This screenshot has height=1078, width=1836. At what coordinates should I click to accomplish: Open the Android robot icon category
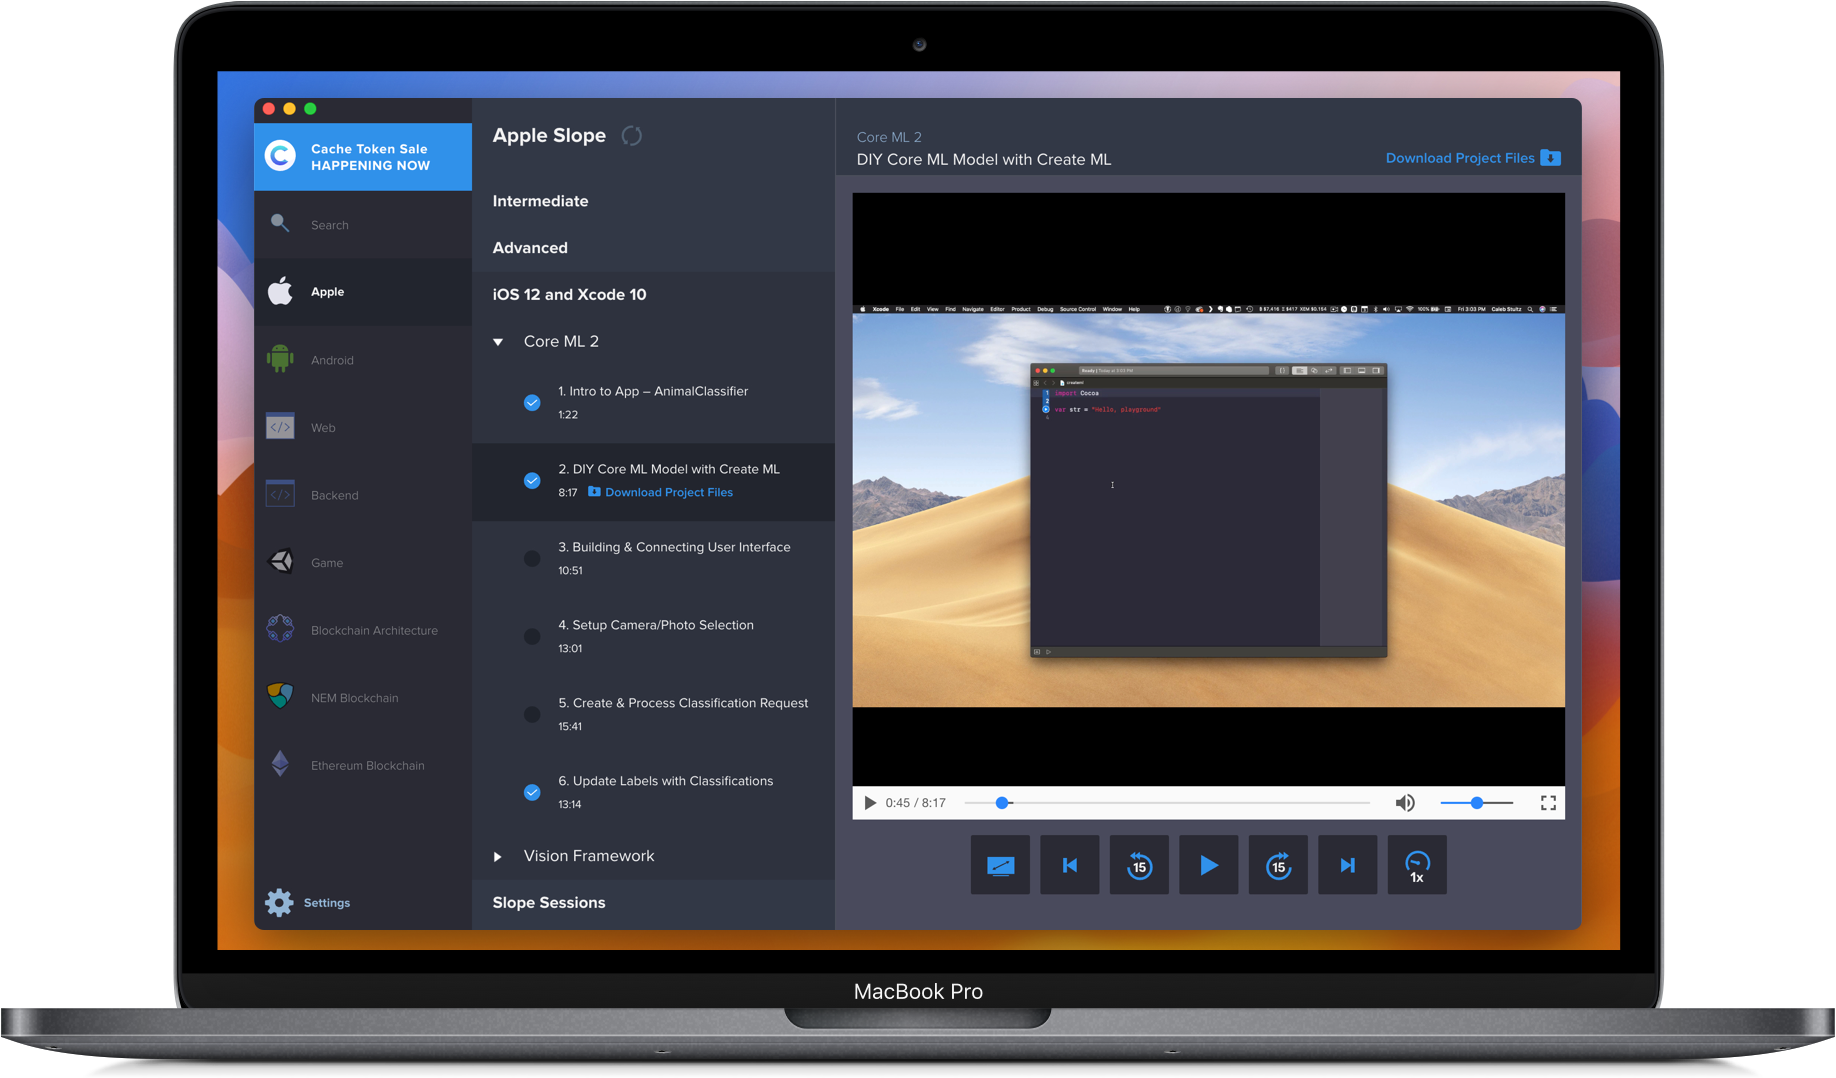point(280,359)
